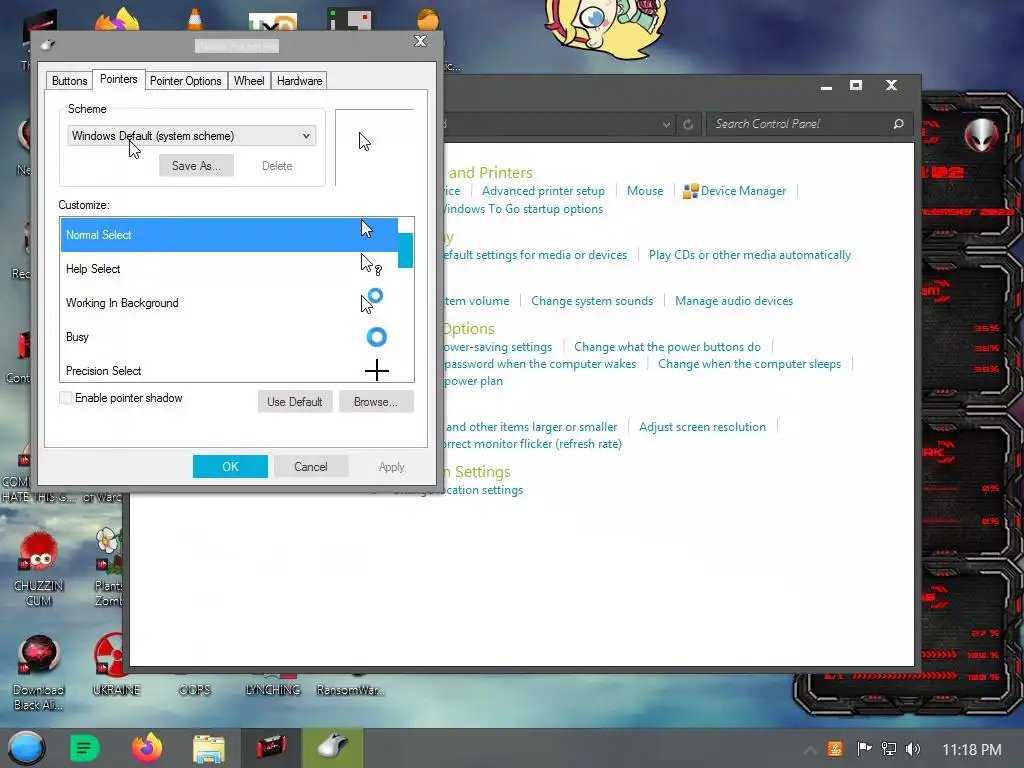Click the red Control Panel taskbar icon
1024x768 pixels.
272,748
